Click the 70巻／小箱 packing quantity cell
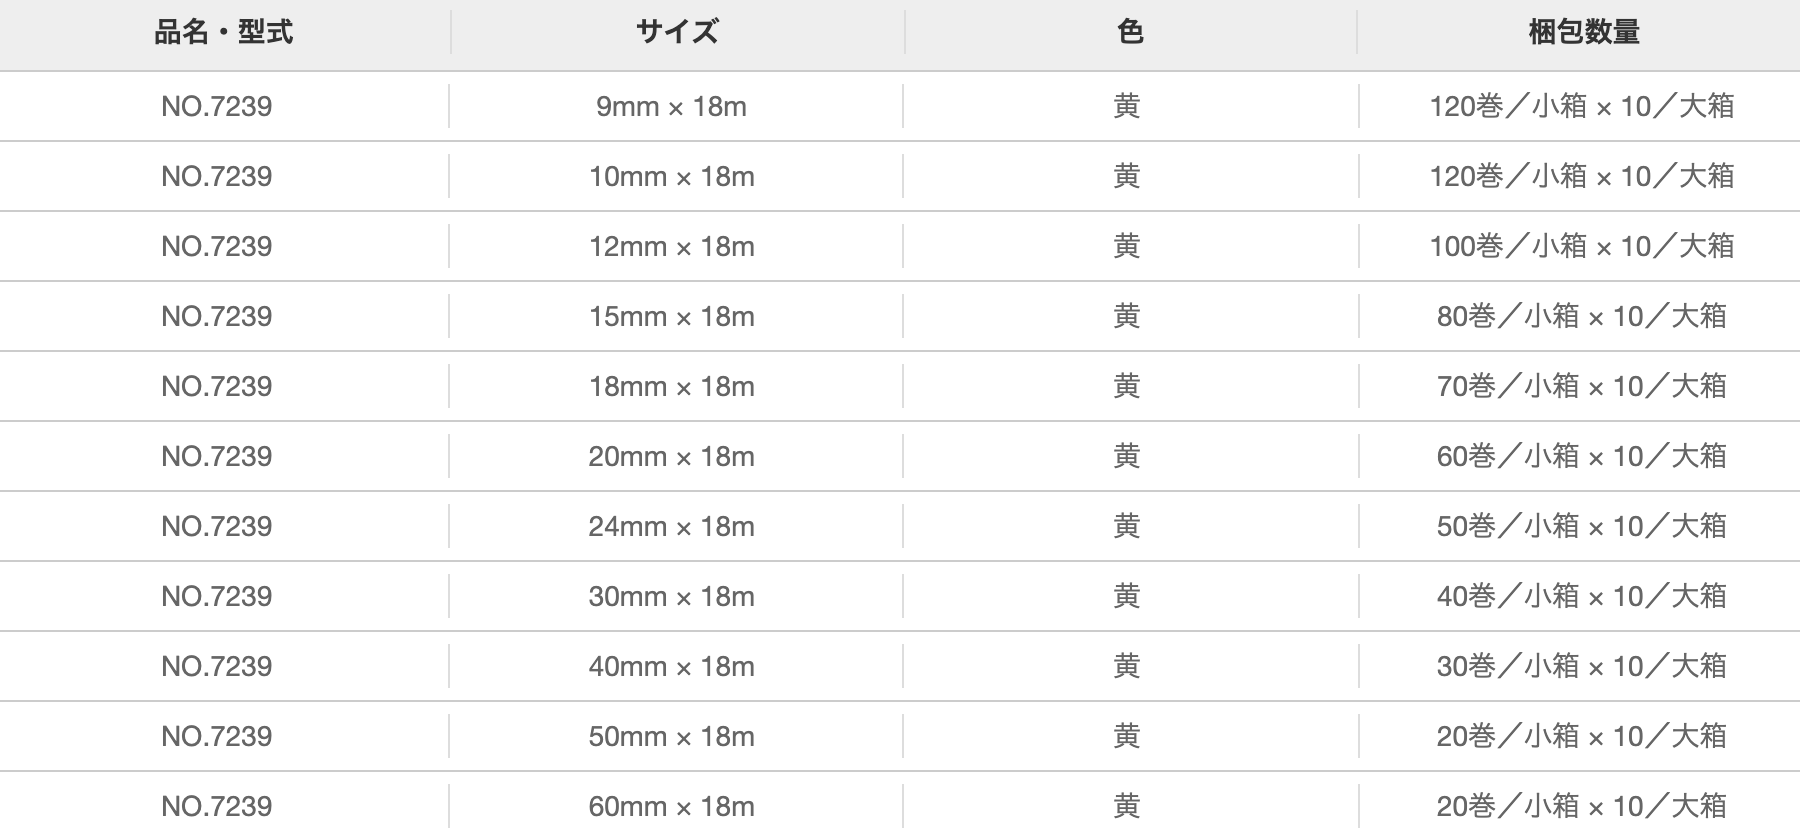 [x=1582, y=387]
